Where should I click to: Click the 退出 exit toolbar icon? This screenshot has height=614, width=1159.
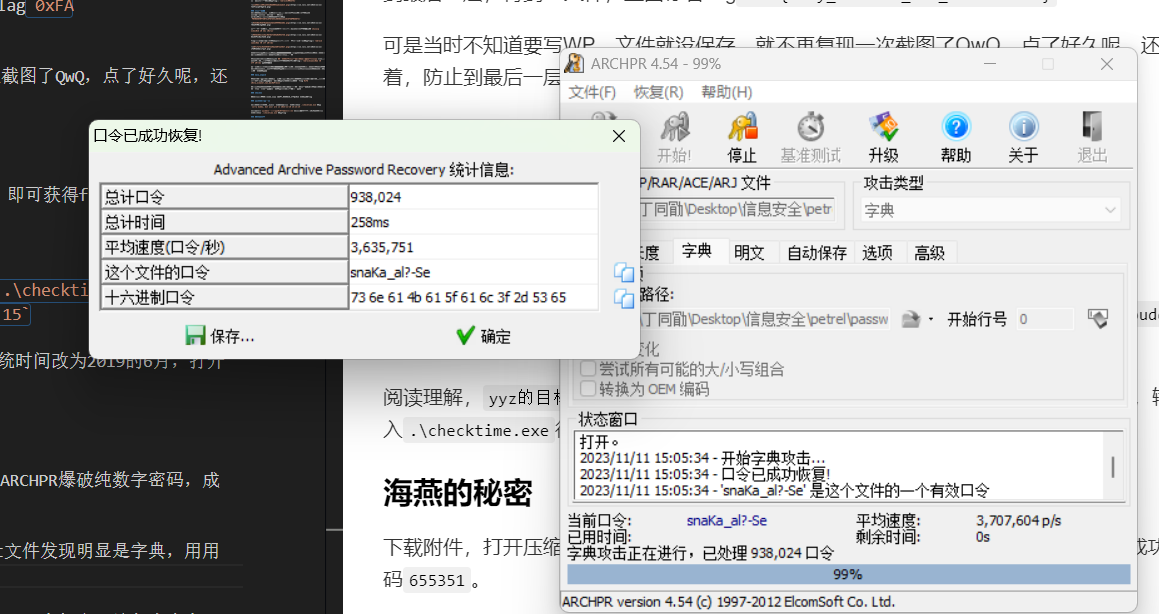point(1092,137)
